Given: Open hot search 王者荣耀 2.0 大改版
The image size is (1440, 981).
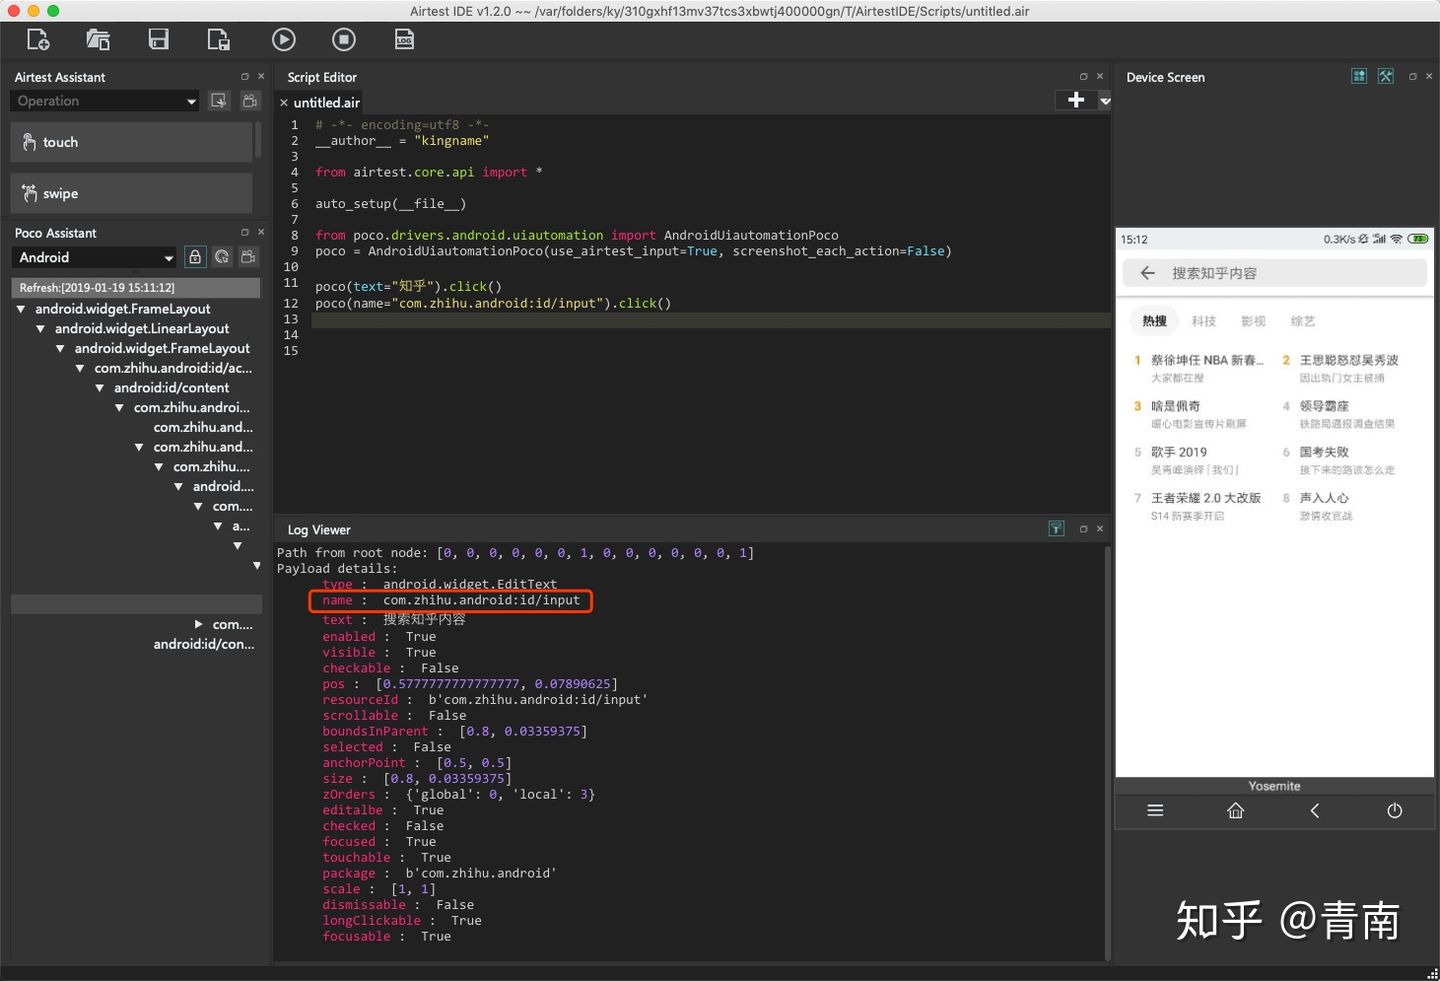Looking at the screenshot, I should point(1206,498).
